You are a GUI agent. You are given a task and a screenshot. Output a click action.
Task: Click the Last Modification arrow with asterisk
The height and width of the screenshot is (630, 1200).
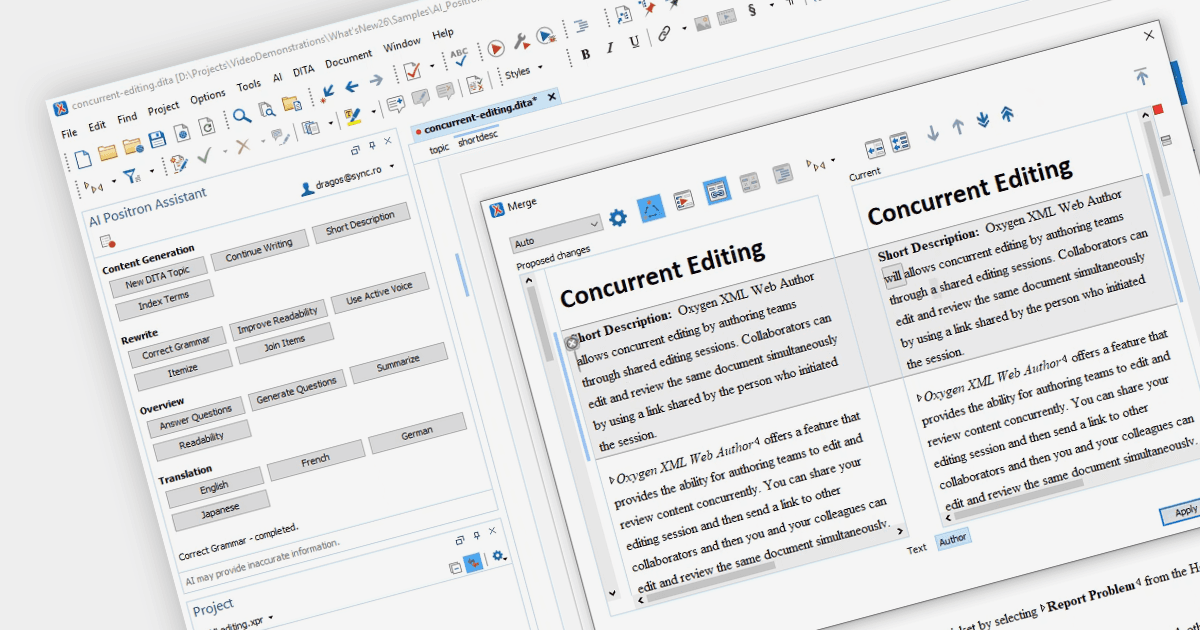tap(326, 94)
